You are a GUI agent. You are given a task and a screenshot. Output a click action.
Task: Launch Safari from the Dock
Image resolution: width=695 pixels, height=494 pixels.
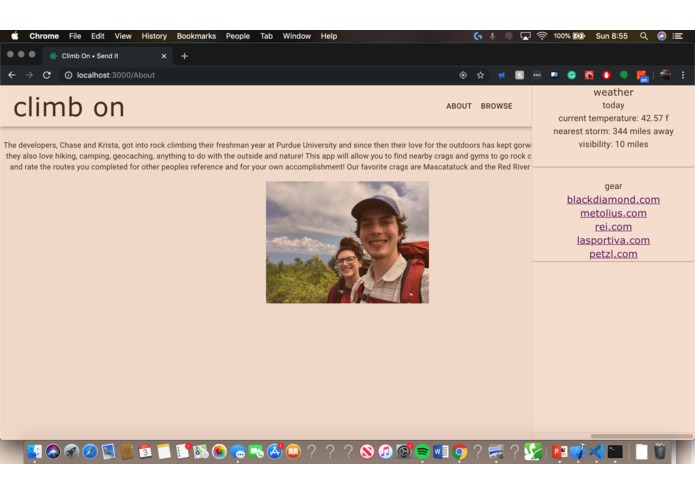point(90,452)
